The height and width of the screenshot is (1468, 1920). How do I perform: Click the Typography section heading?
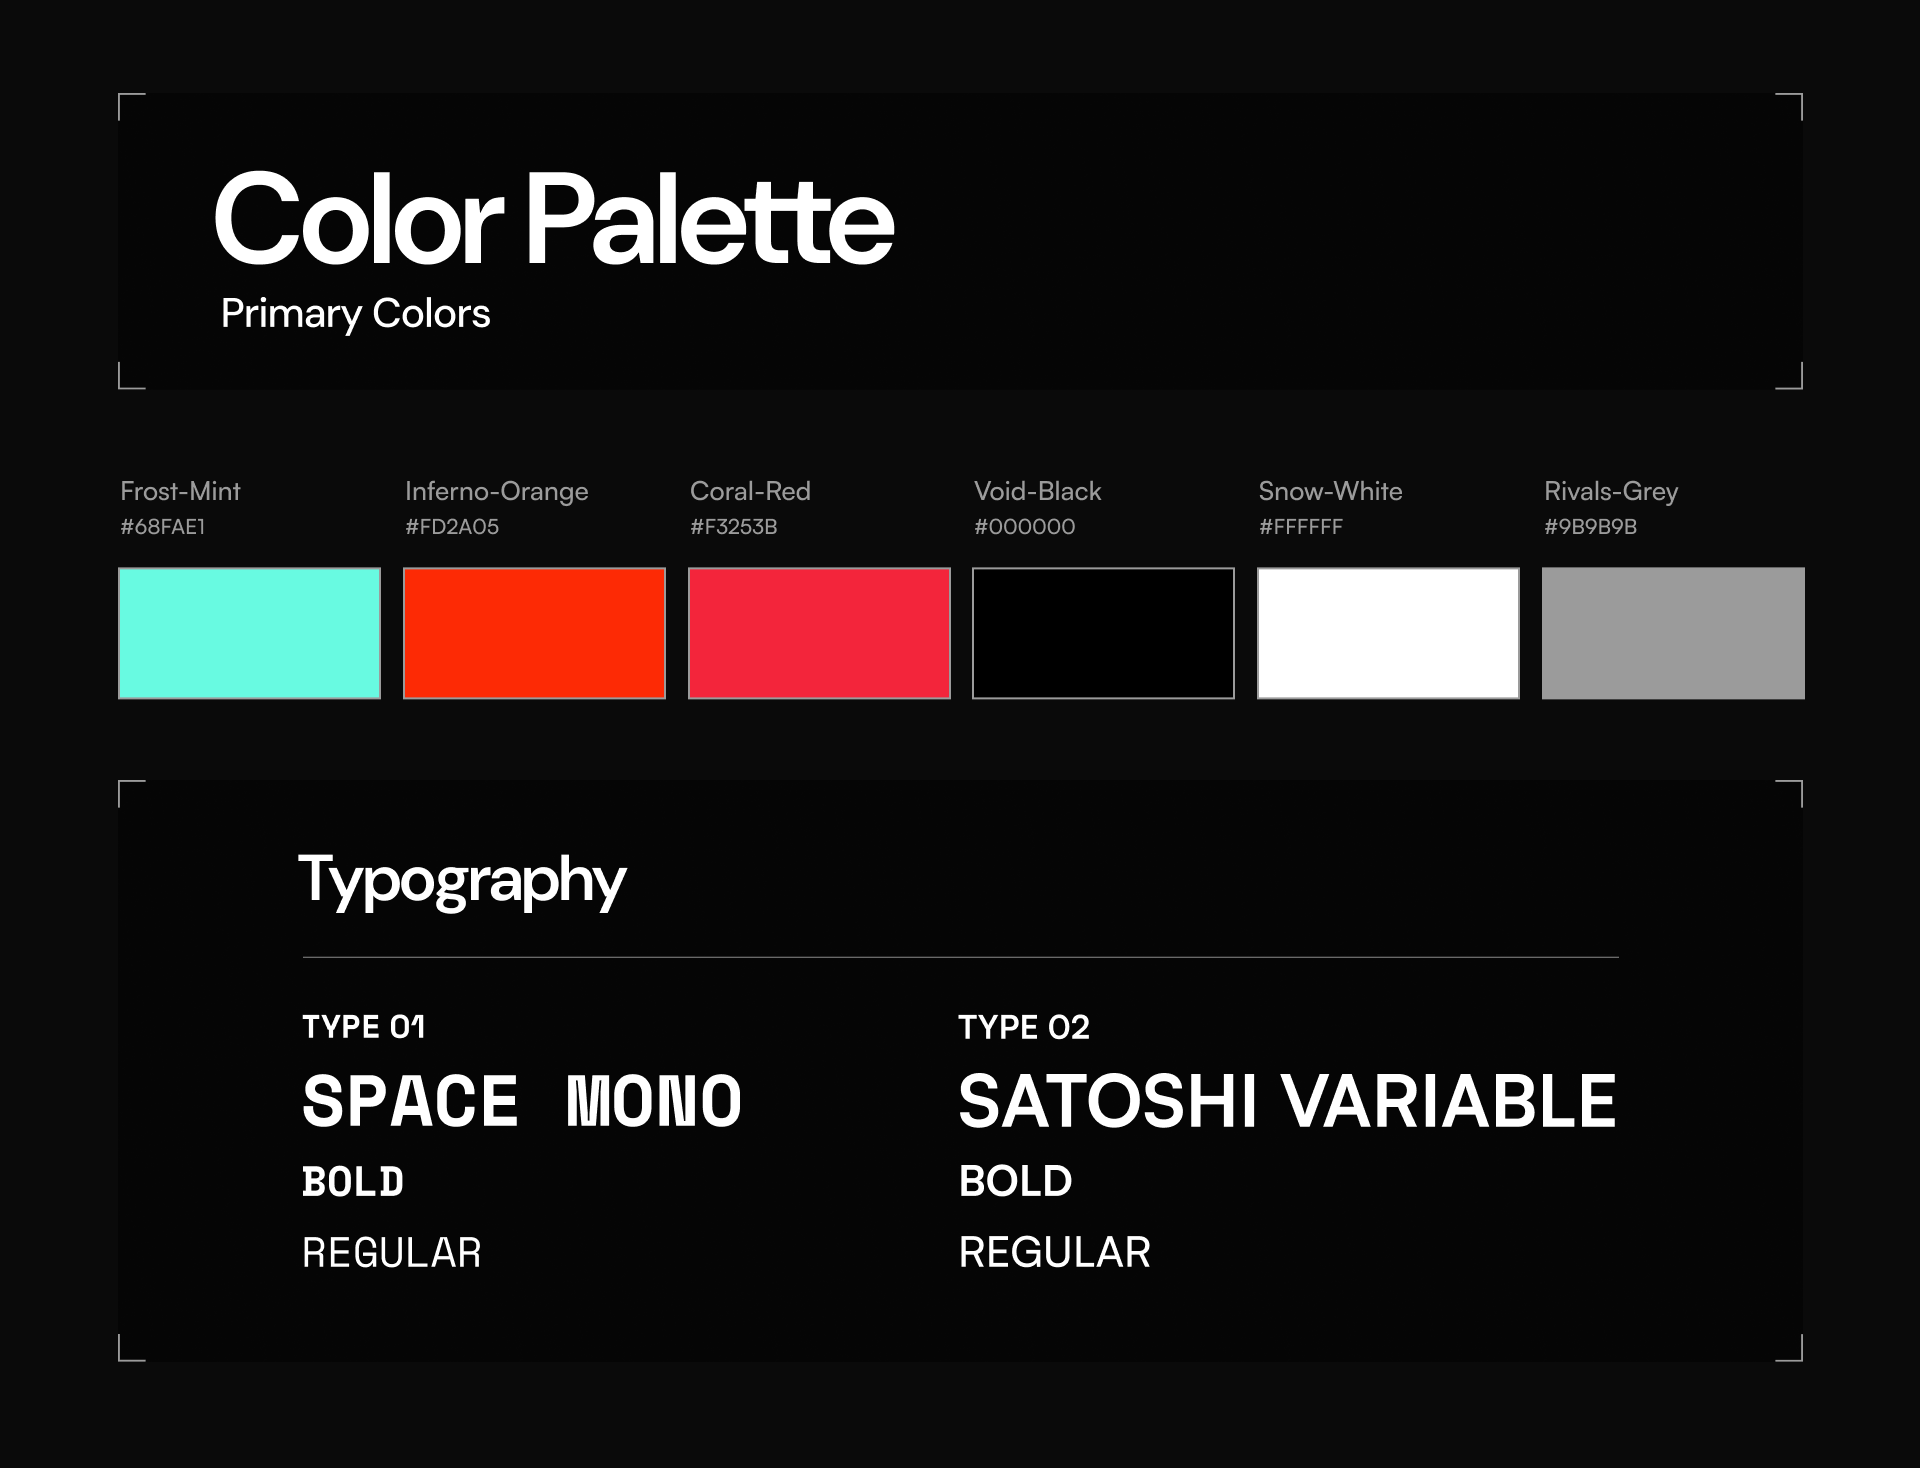click(462, 881)
